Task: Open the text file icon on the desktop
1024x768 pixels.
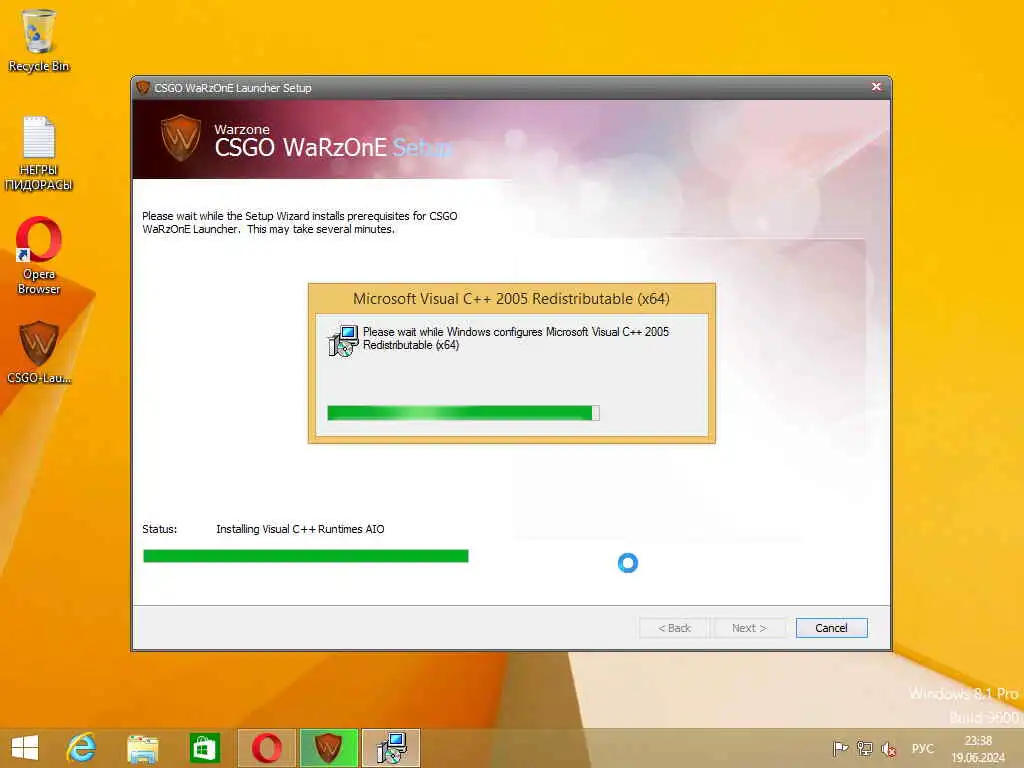Action: pos(39,153)
